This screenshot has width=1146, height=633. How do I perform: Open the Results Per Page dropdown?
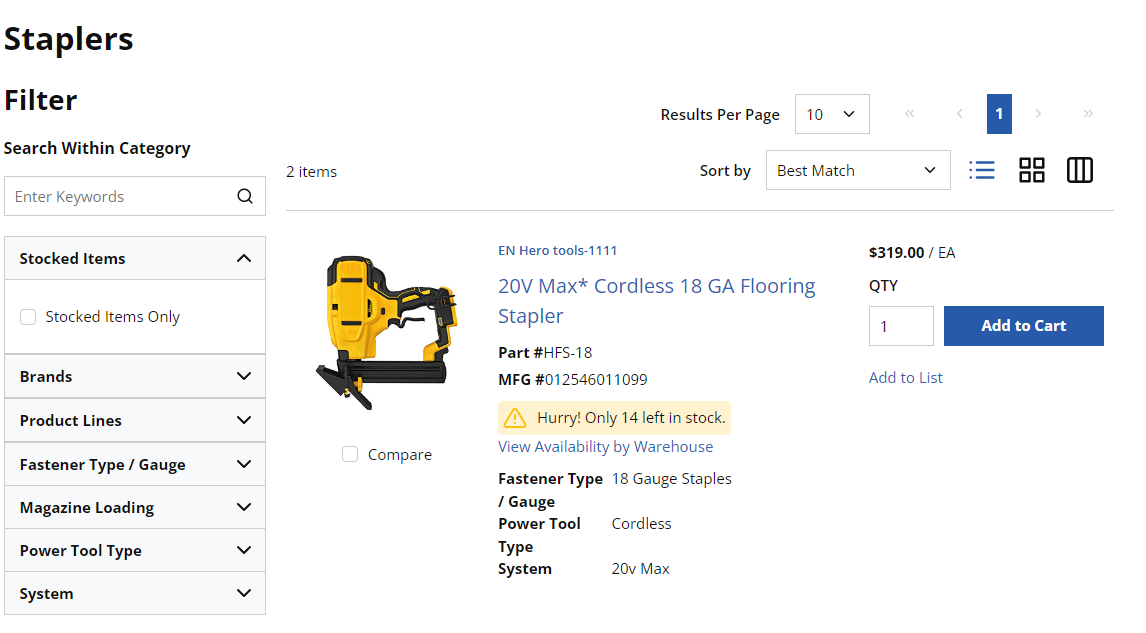tap(832, 114)
